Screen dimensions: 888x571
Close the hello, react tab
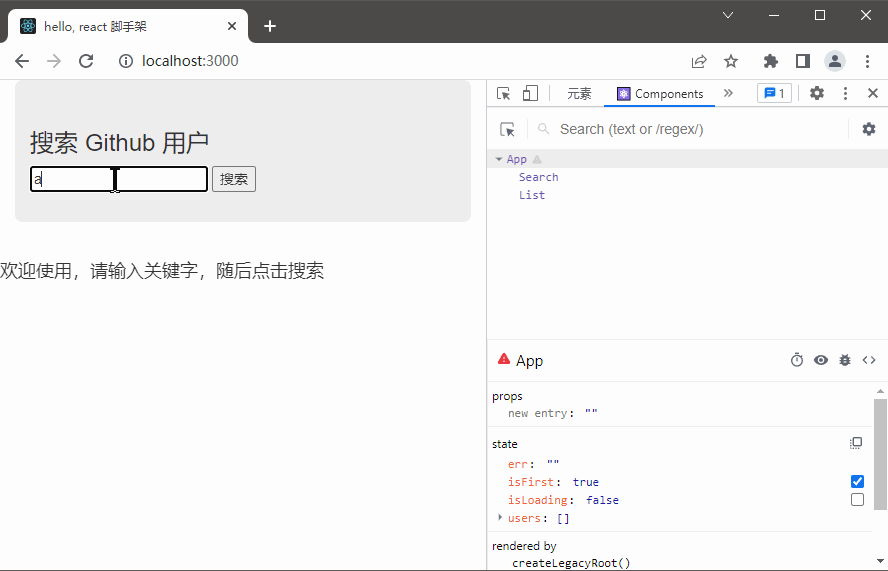pyautogui.click(x=232, y=26)
